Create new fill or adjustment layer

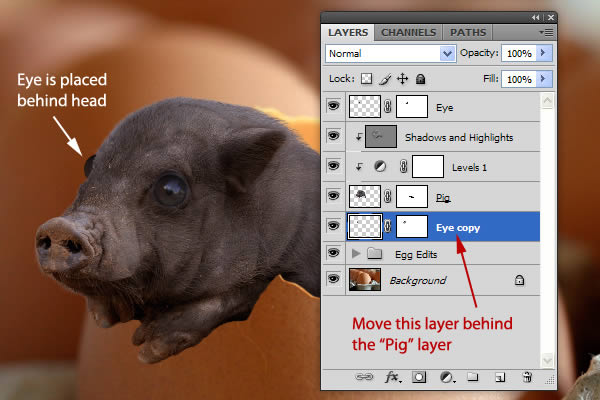pos(447,377)
